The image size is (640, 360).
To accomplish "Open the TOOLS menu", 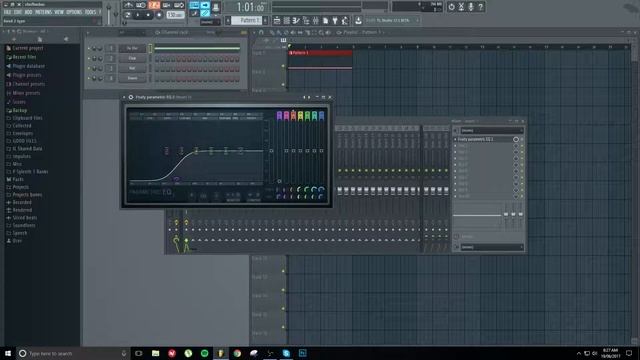I will click(90, 12).
